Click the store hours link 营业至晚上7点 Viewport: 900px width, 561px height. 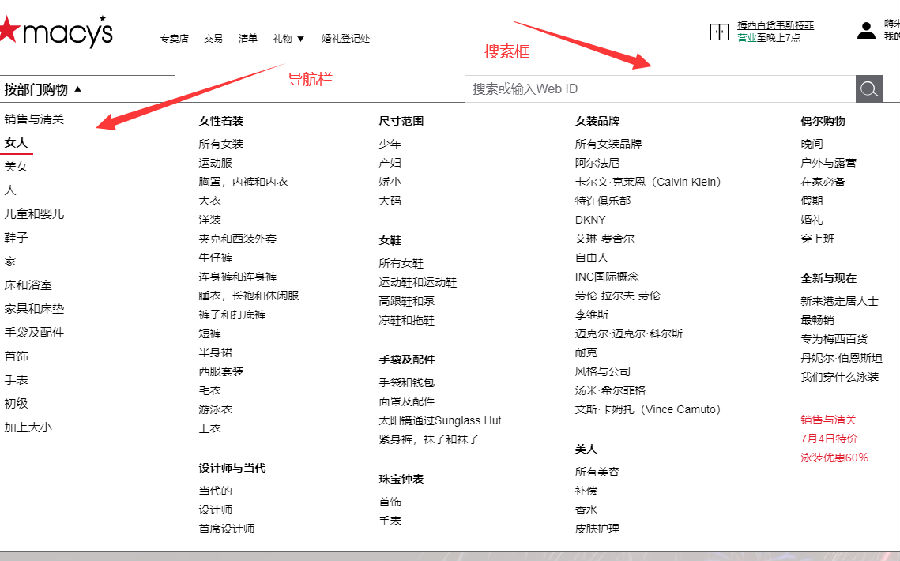point(769,37)
